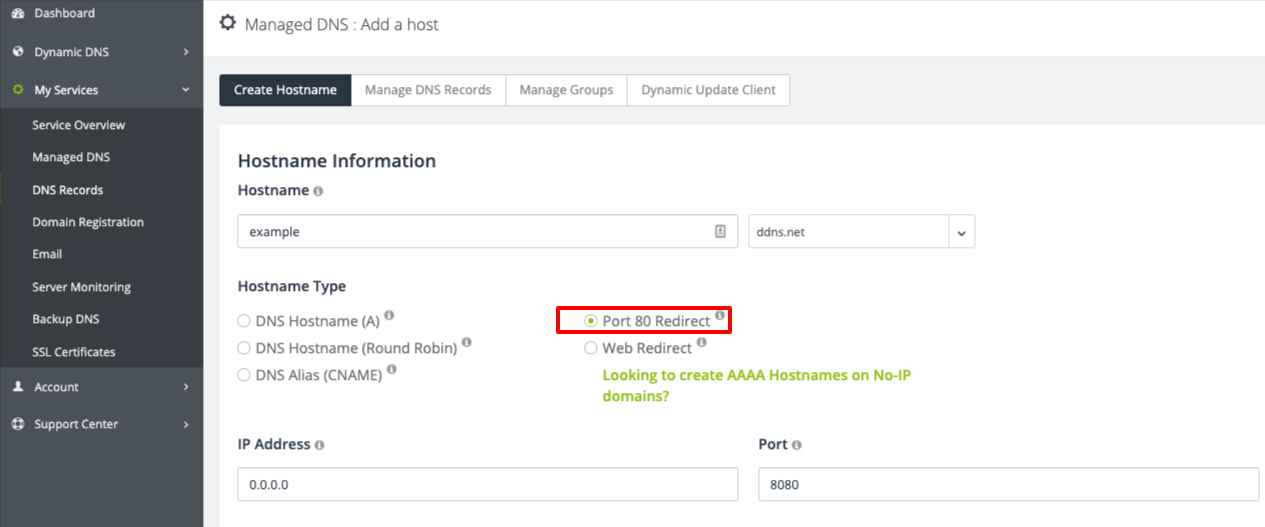Image resolution: width=1265 pixels, height=527 pixels.
Task: Click the info icon next to Port label
Action: (797, 445)
